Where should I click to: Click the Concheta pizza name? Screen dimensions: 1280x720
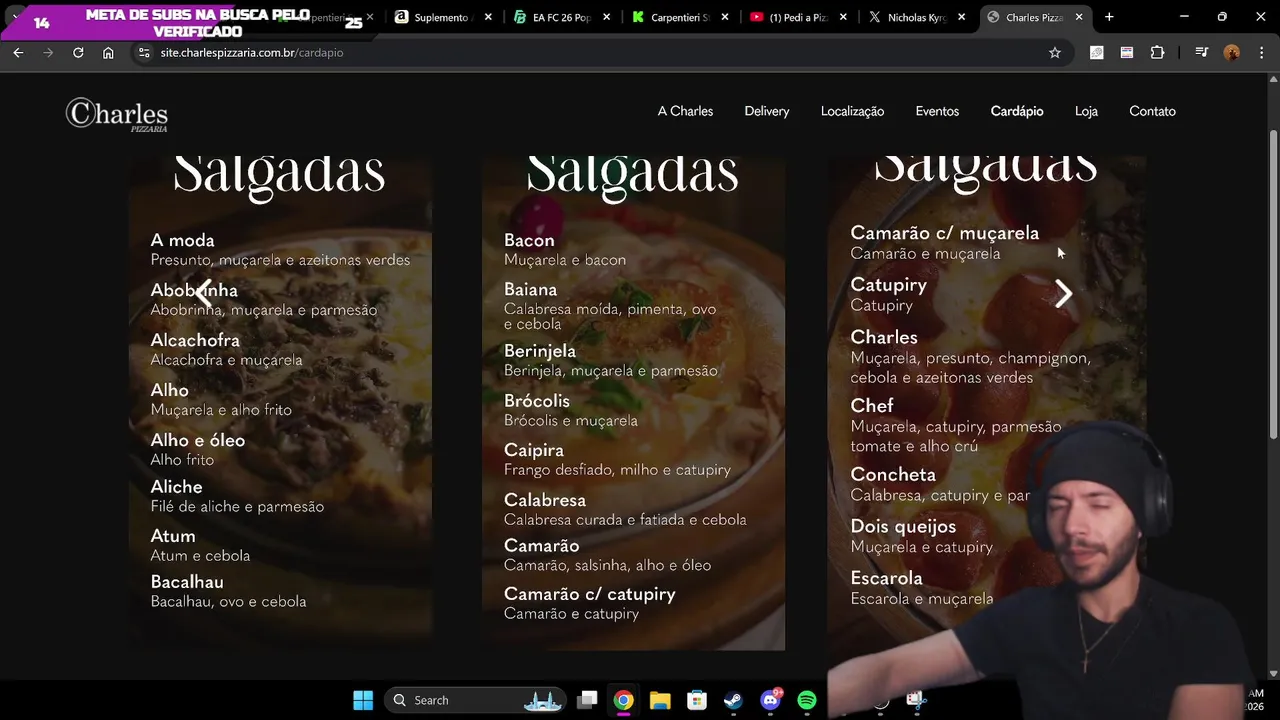[x=893, y=475]
